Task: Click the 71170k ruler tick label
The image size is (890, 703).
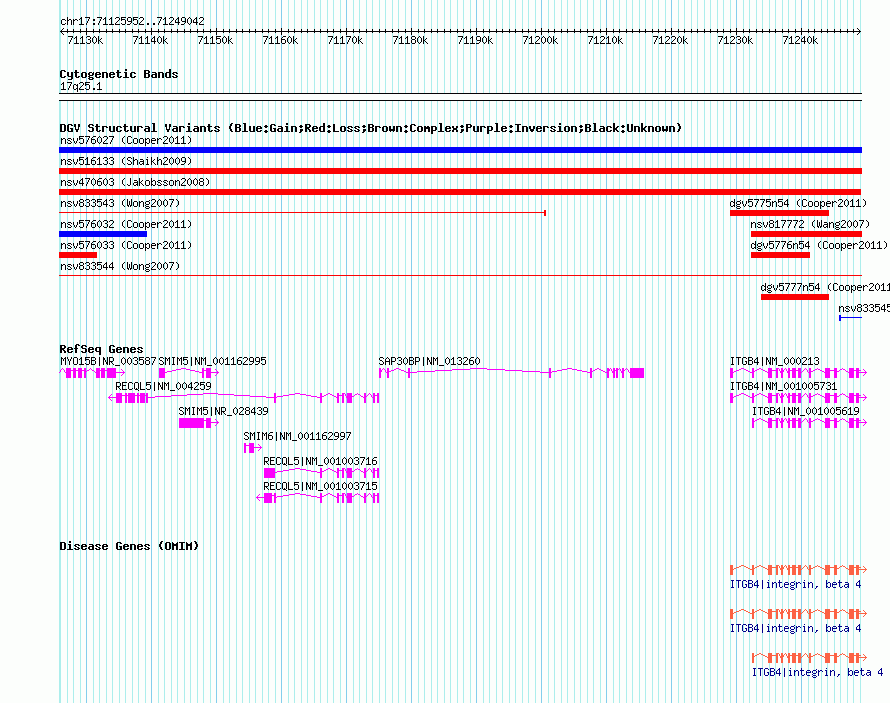Action: click(x=345, y=40)
